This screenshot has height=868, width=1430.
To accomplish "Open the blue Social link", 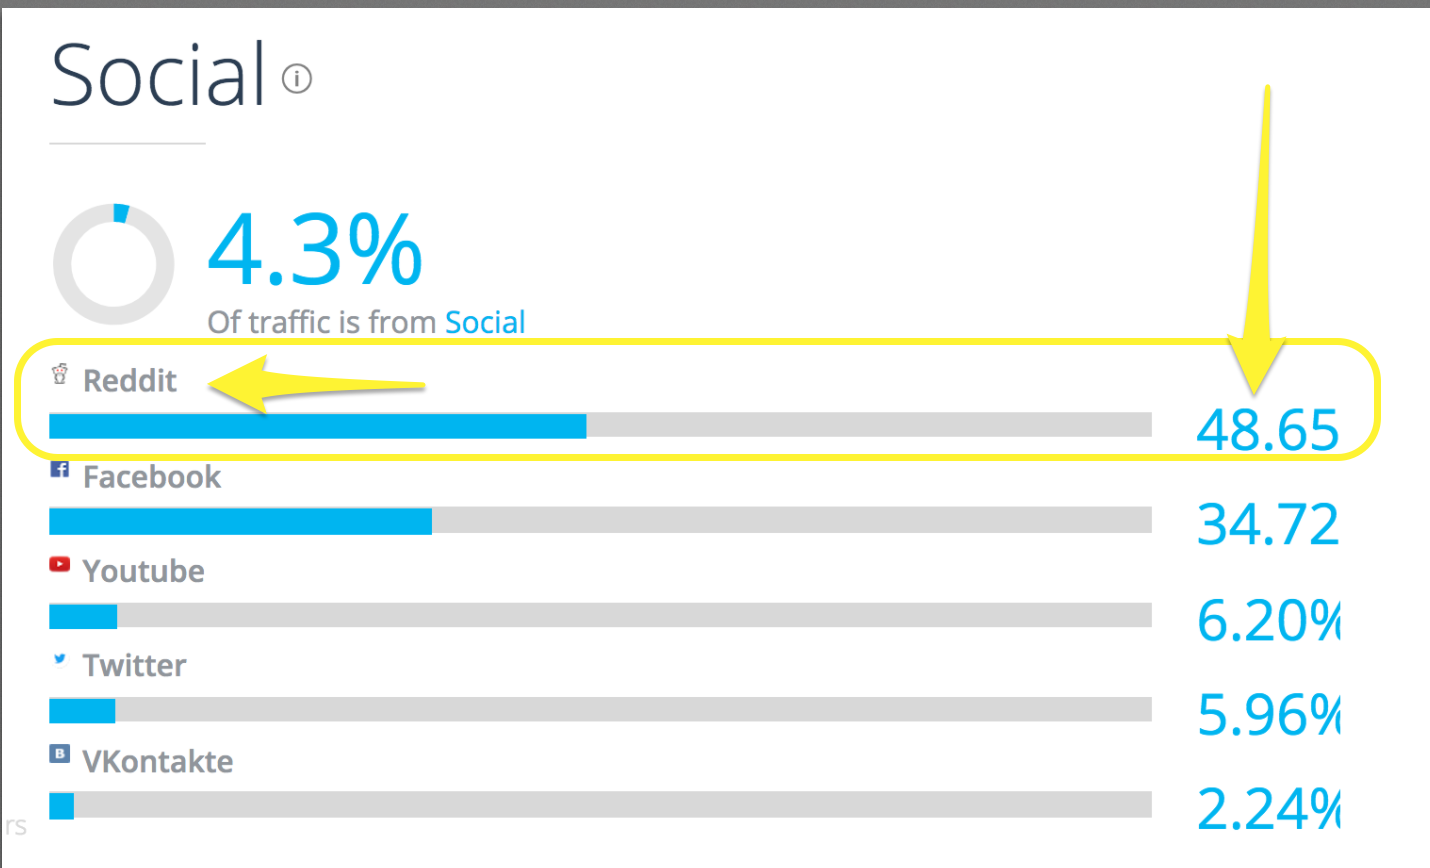I will [485, 322].
